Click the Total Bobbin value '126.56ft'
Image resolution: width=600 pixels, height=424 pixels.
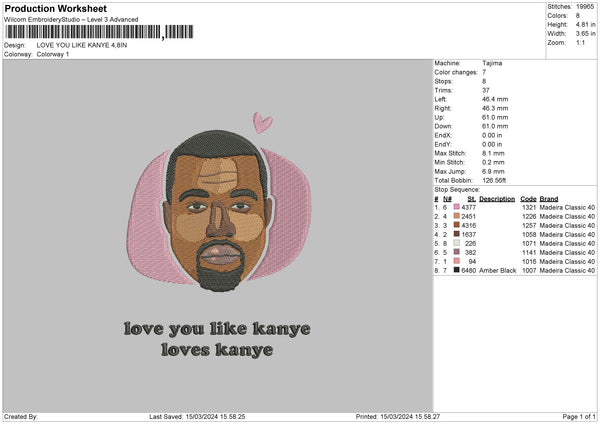point(494,180)
